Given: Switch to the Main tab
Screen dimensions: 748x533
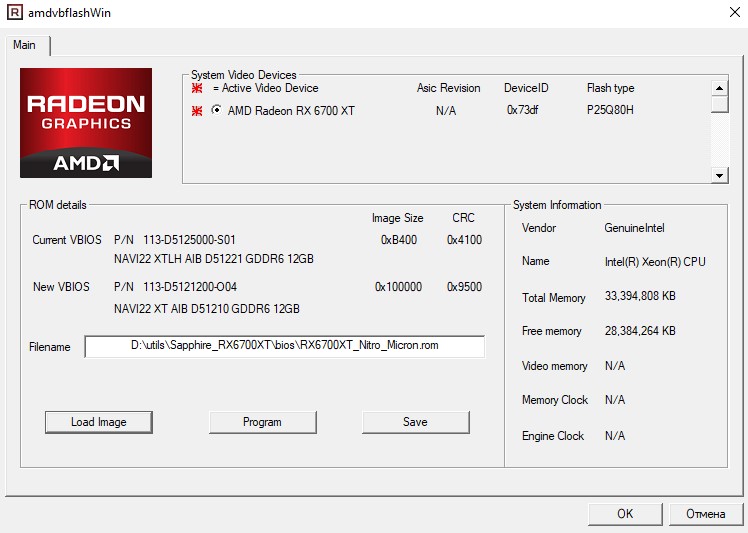Looking at the screenshot, I should coord(24,45).
